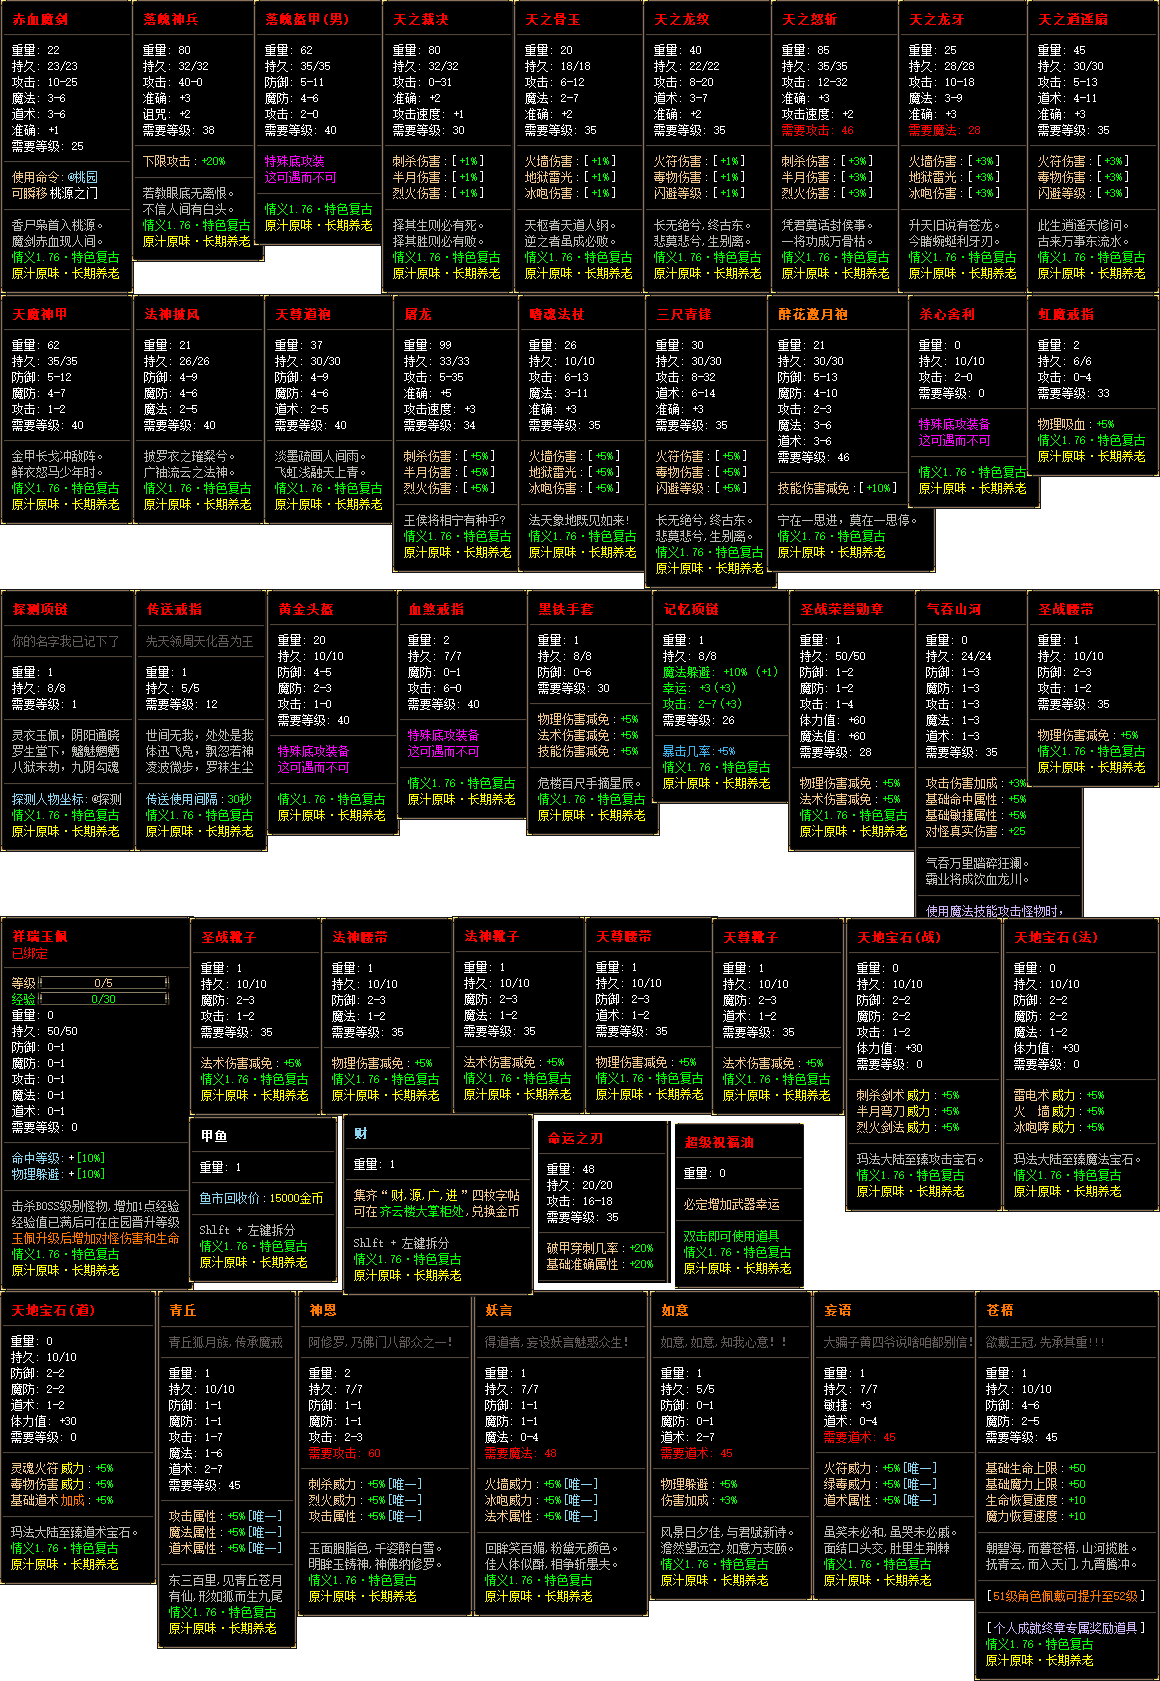Viewport: 1160px width, 1681px height.
Task: Click the 苍梧 item tooltip heading
Action: click(x=1000, y=1310)
